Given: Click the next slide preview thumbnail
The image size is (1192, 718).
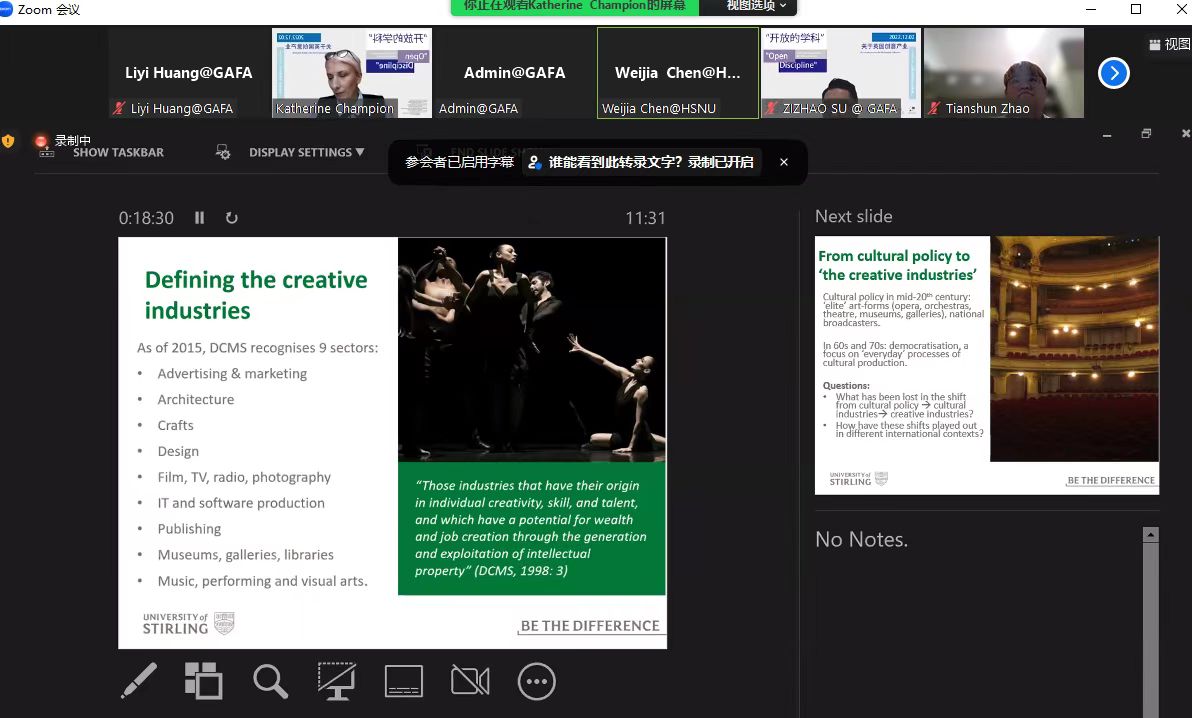Looking at the screenshot, I should coord(987,364).
